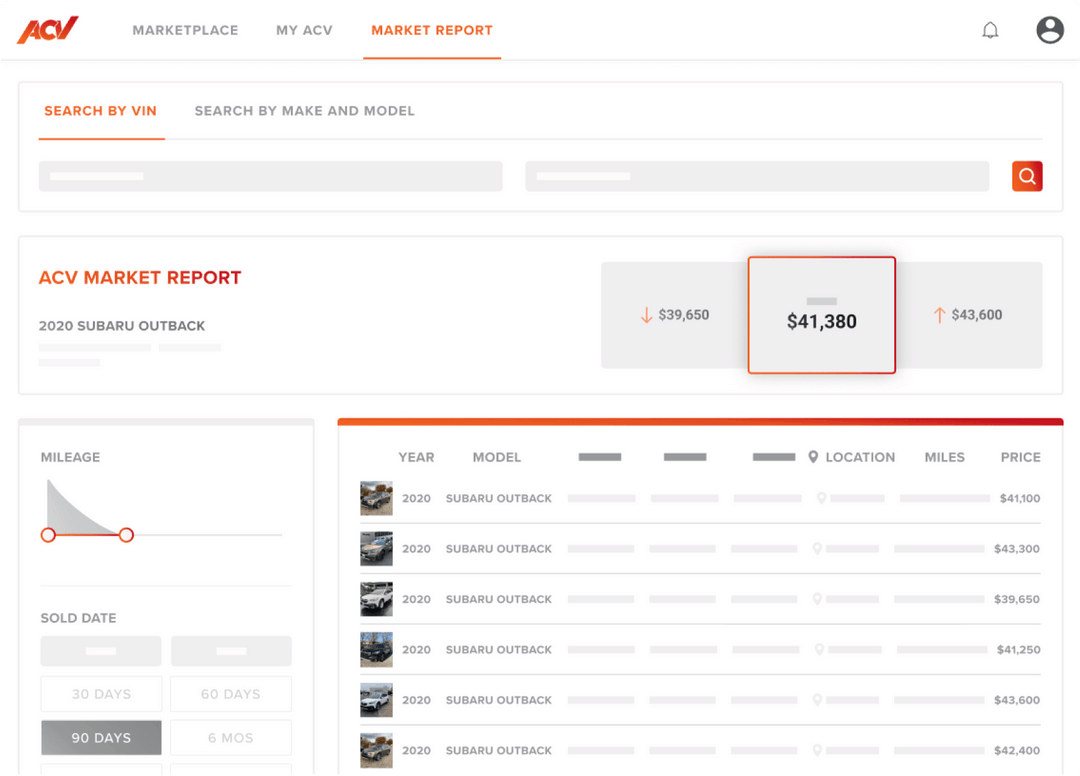Click the up arrow beside $43,600

938,314
